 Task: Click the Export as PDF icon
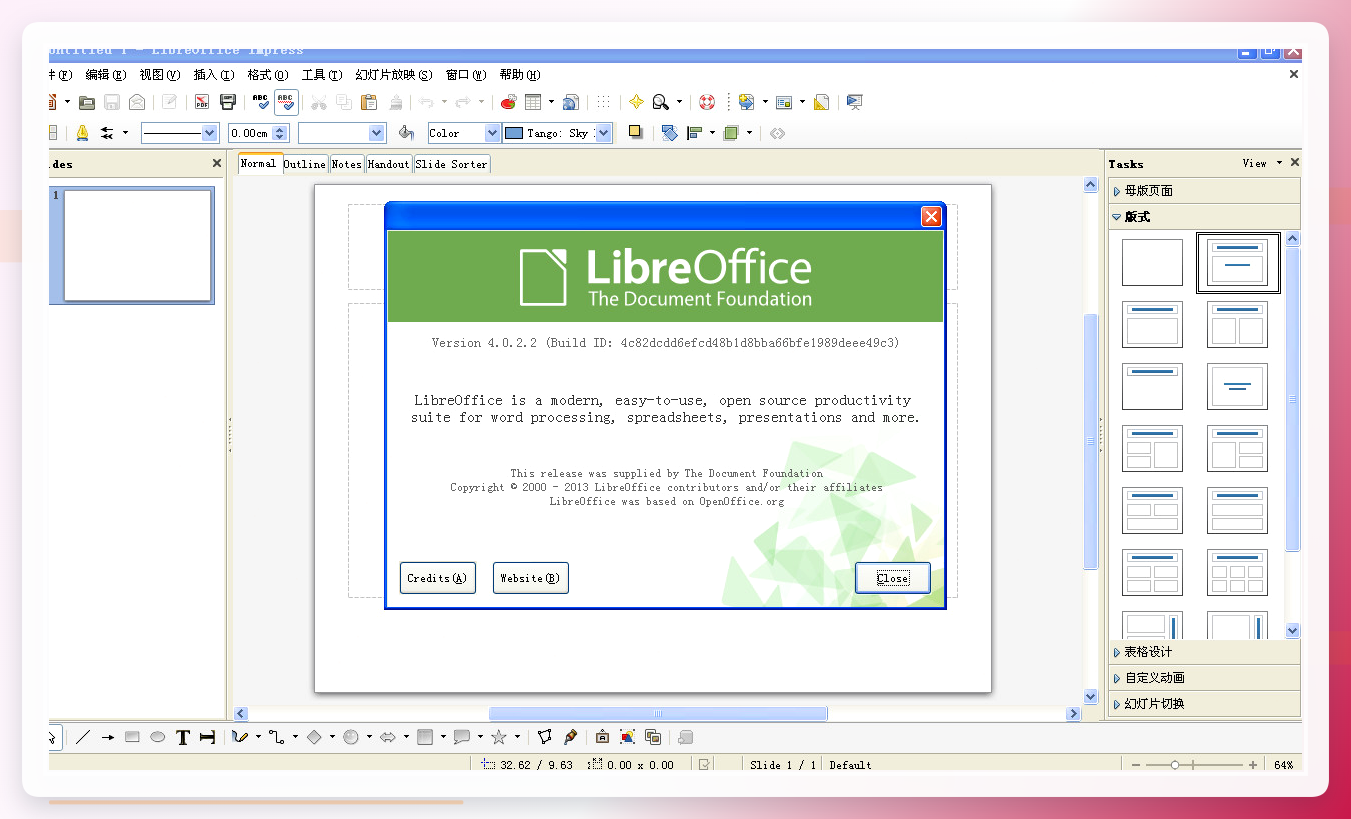click(202, 102)
